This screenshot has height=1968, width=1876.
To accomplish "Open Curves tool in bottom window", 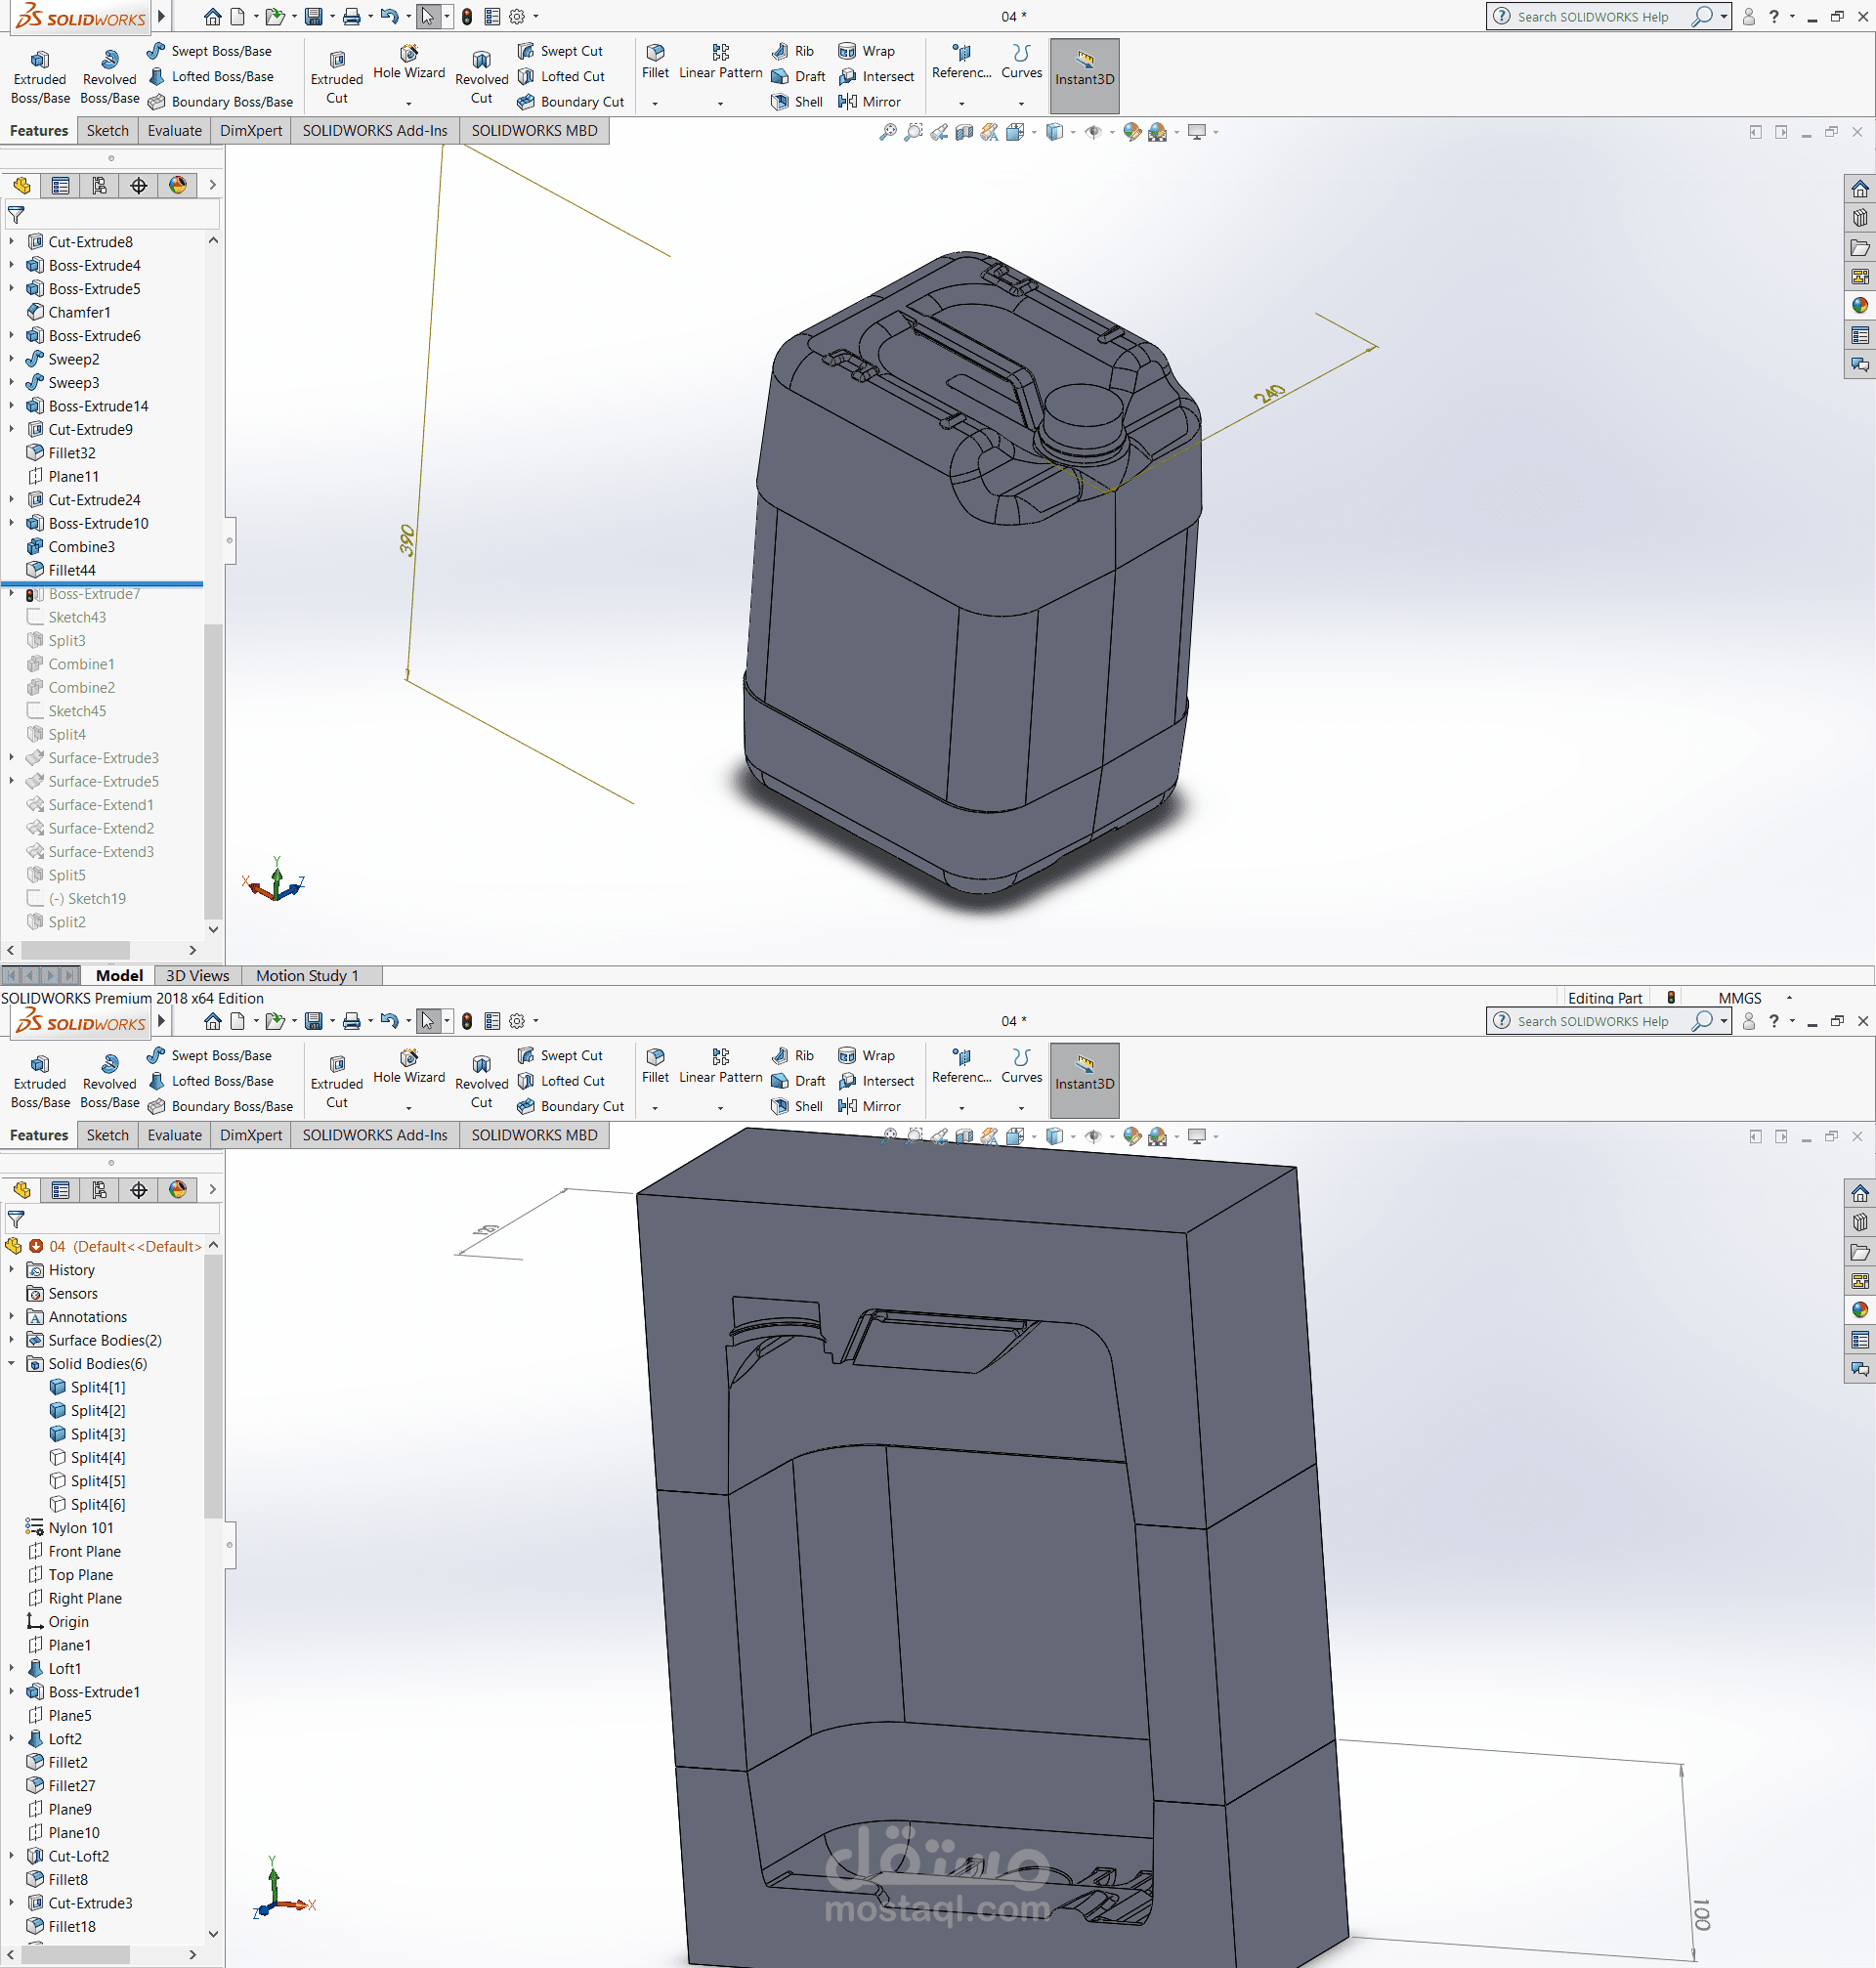I will pyautogui.click(x=1022, y=1066).
